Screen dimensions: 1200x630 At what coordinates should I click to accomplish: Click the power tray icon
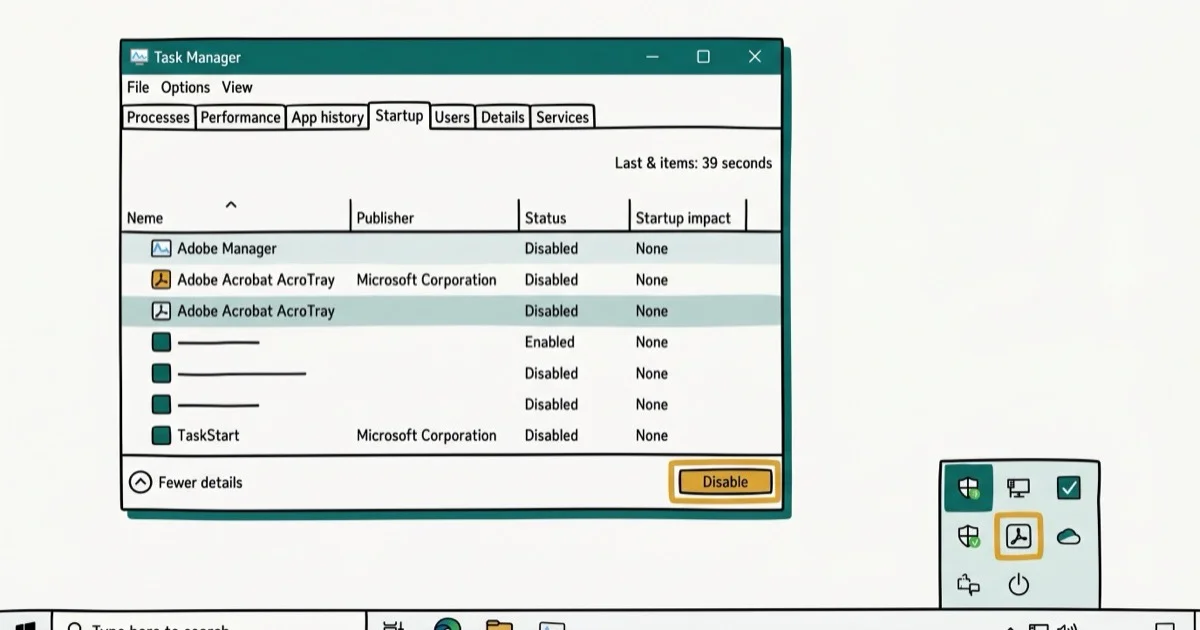[1018, 584]
